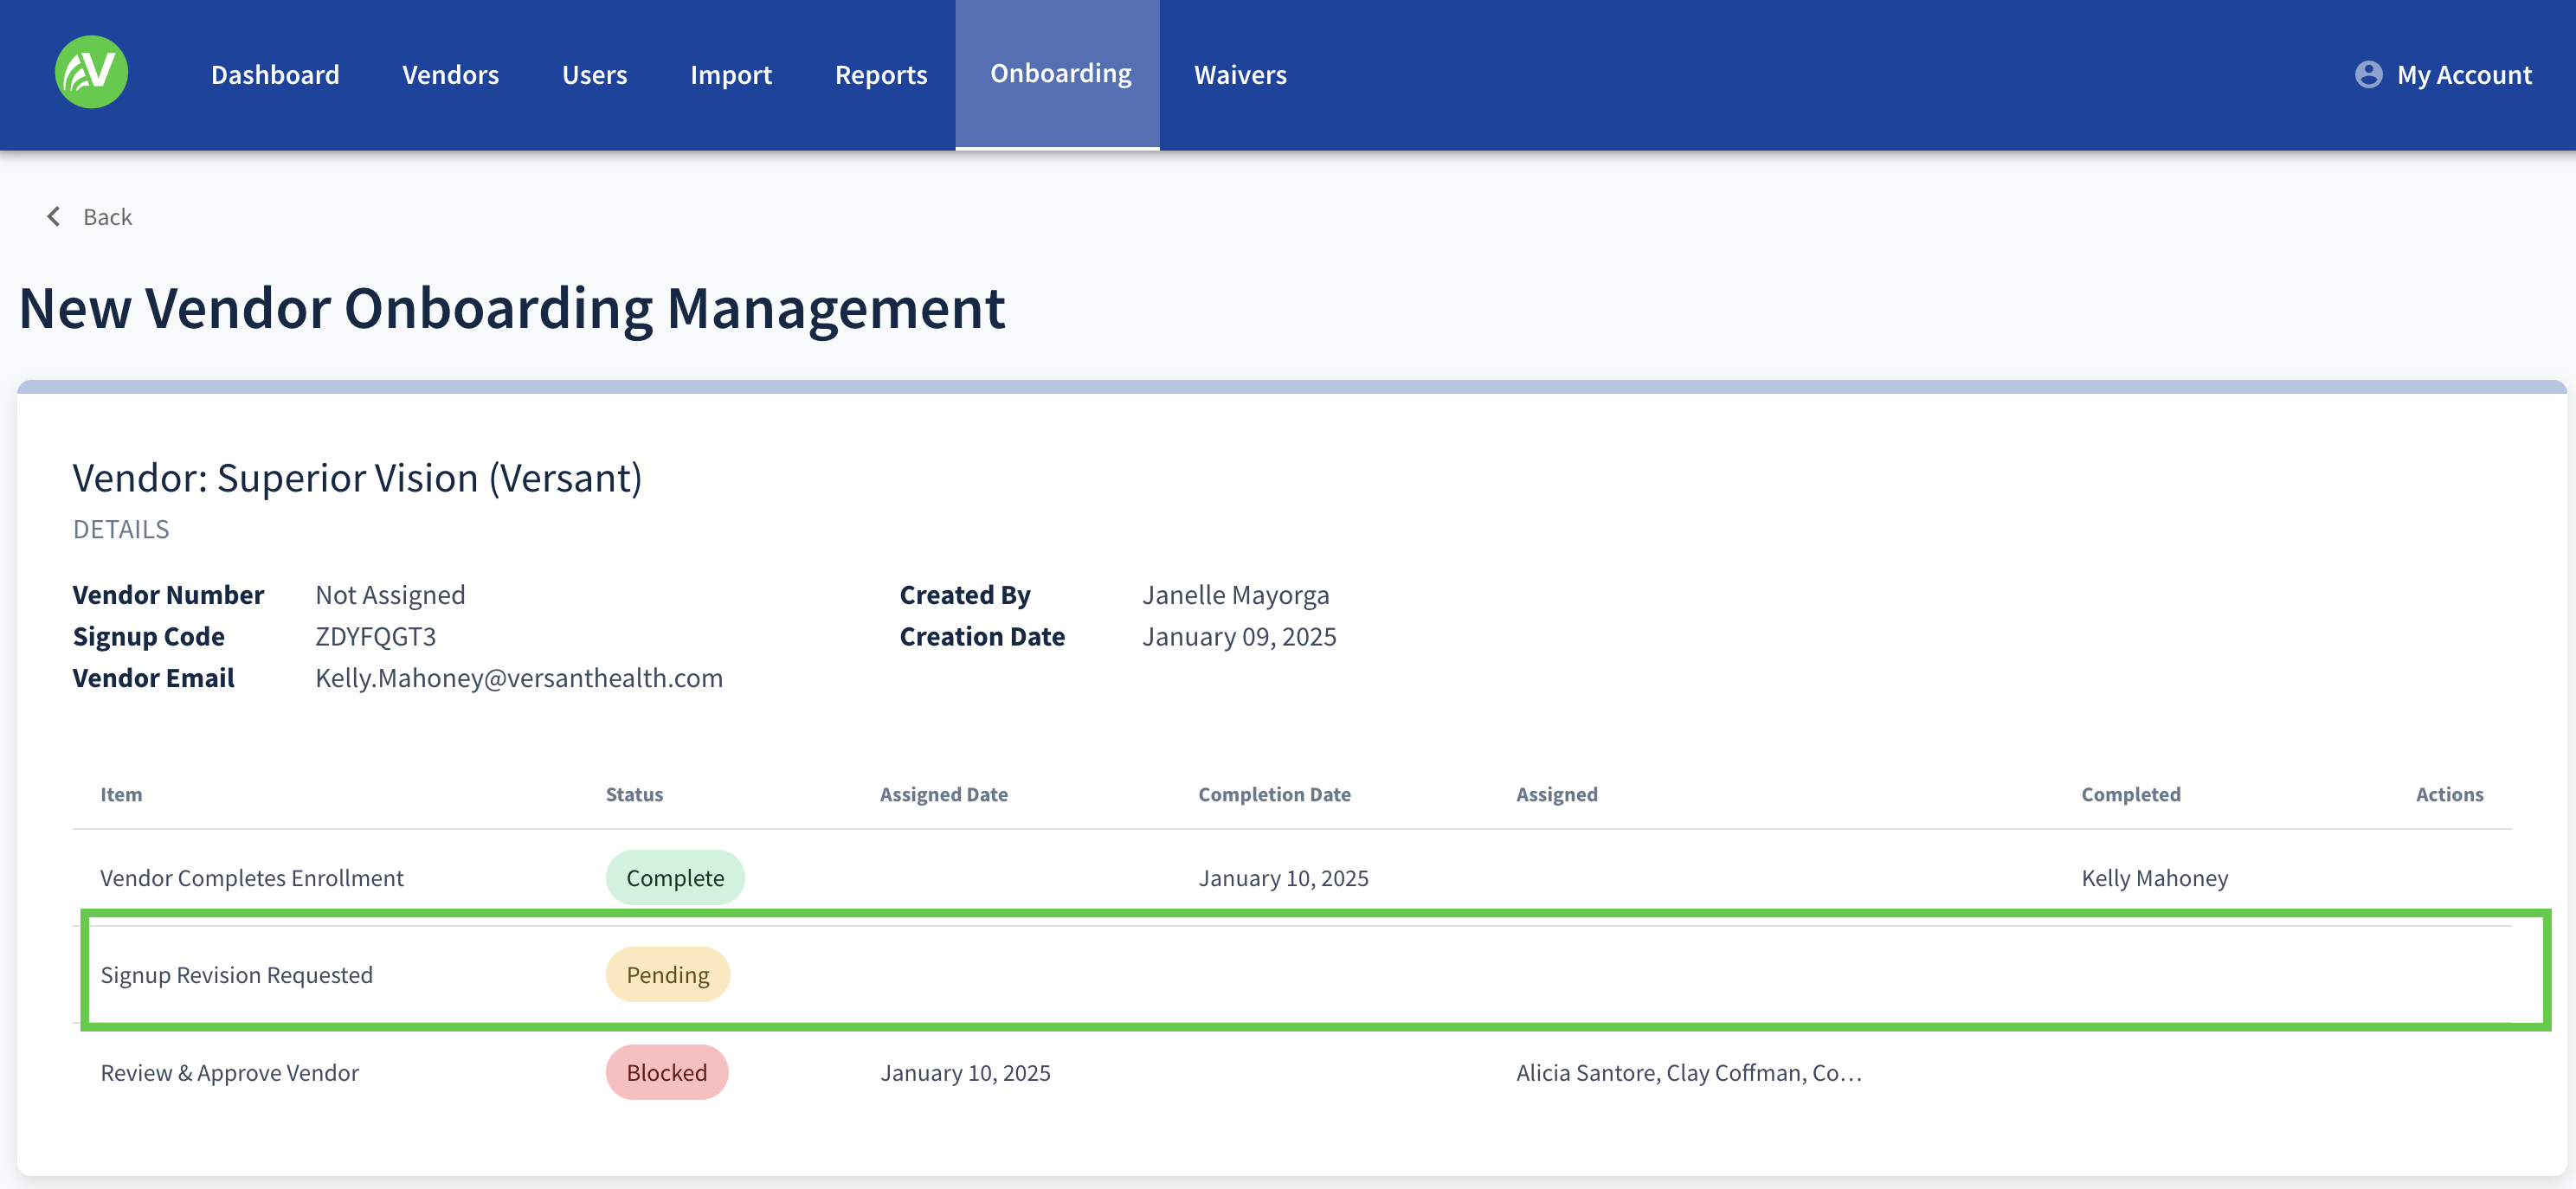Go to the Vendors page
This screenshot has height=1189, width=2576.
click(450, 75)
